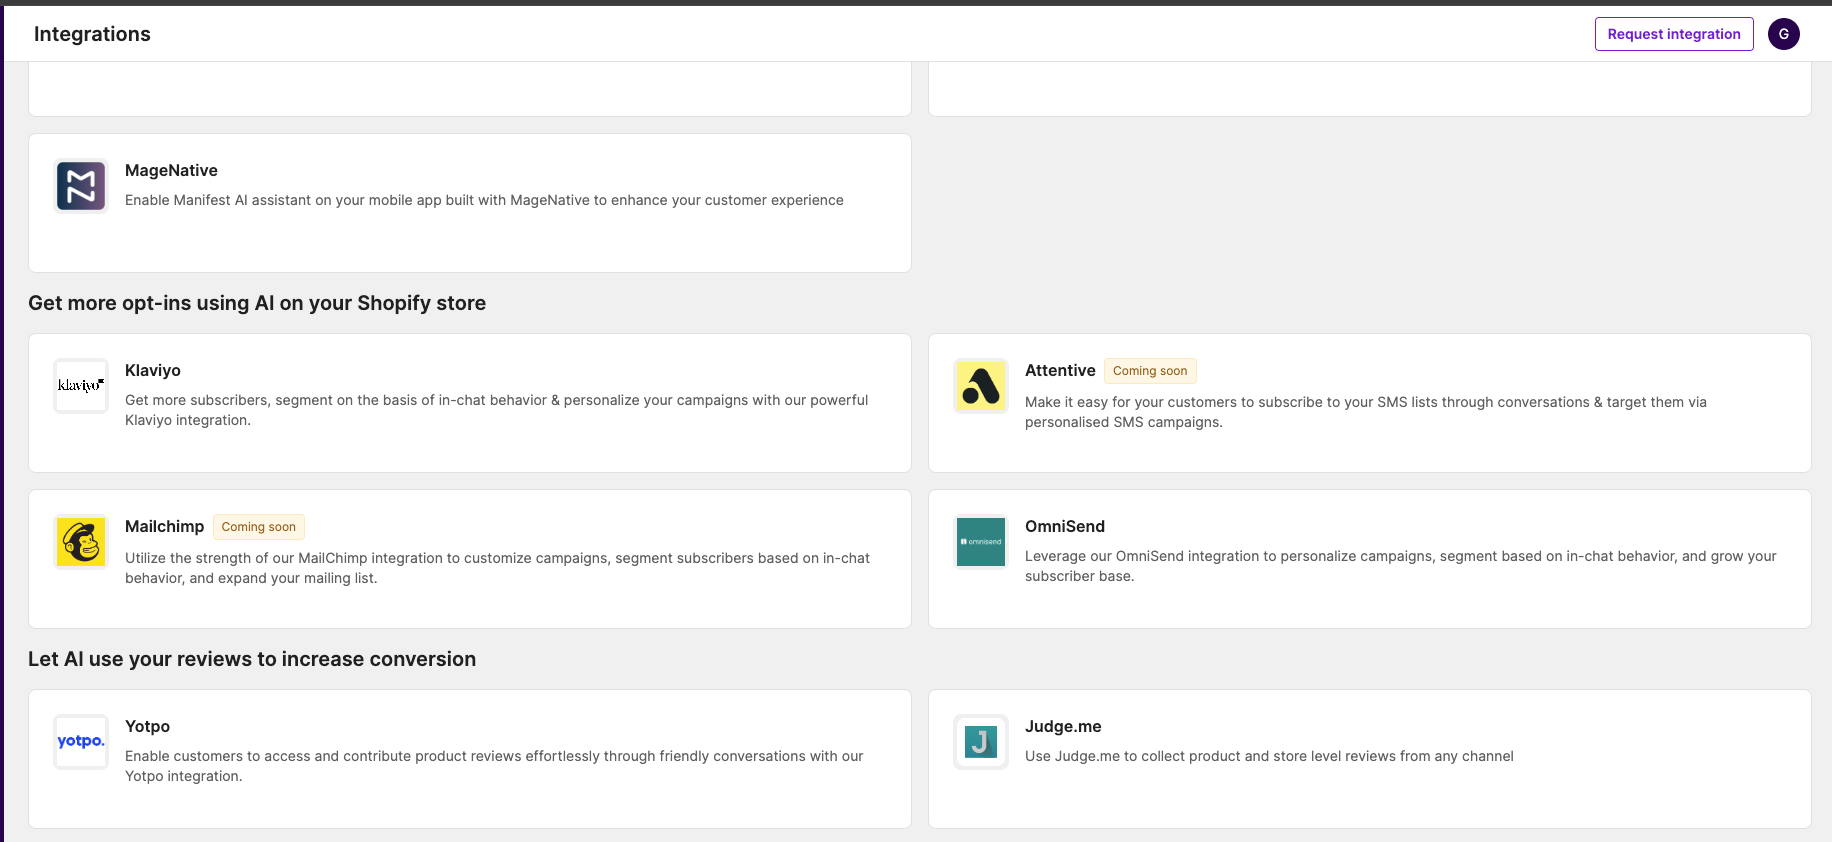
Task: Click the Attentive description about SMS lists
Action: tap(1366, 412)
